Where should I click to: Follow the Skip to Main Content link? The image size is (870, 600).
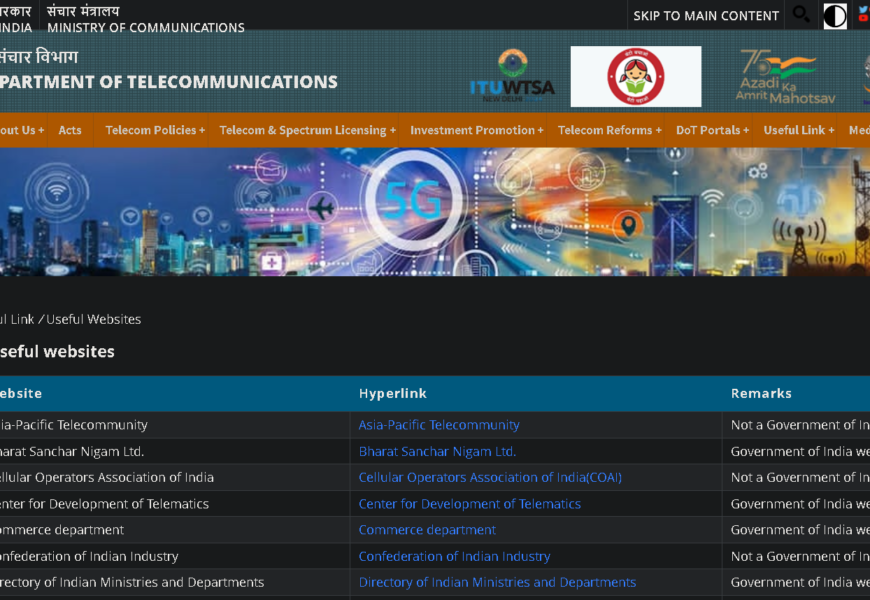pyautogui.click(x=706, y=16)
